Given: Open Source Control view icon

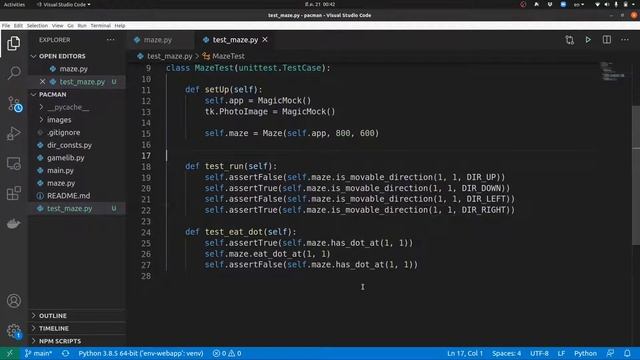Looking at the screenshot, I should pyautogui.click(x=14, y=104).
